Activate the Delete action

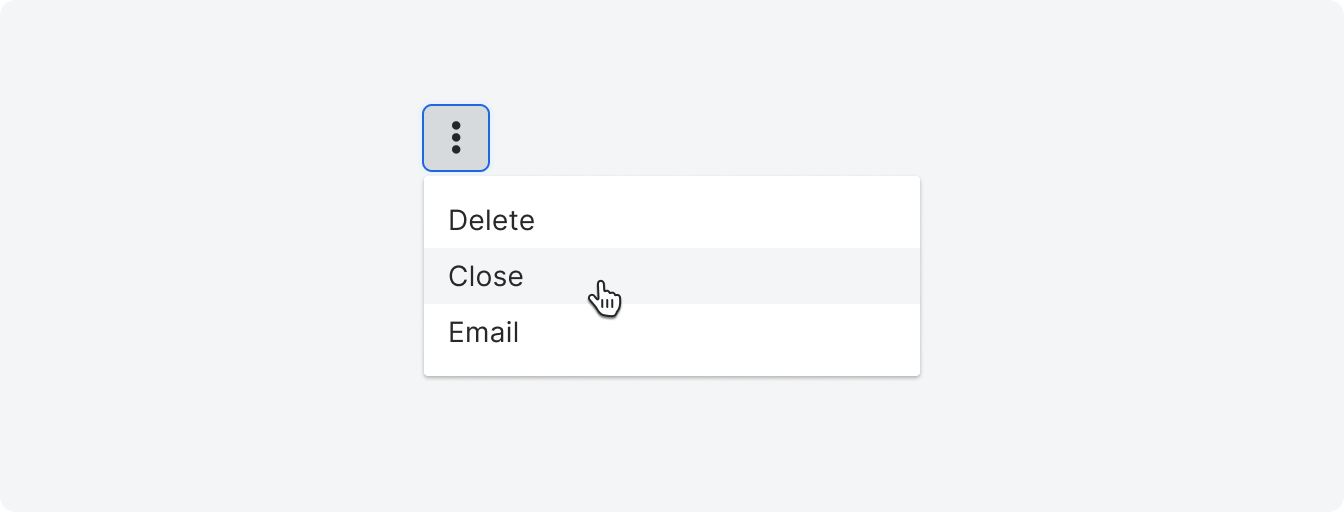[x=672, y=220]
